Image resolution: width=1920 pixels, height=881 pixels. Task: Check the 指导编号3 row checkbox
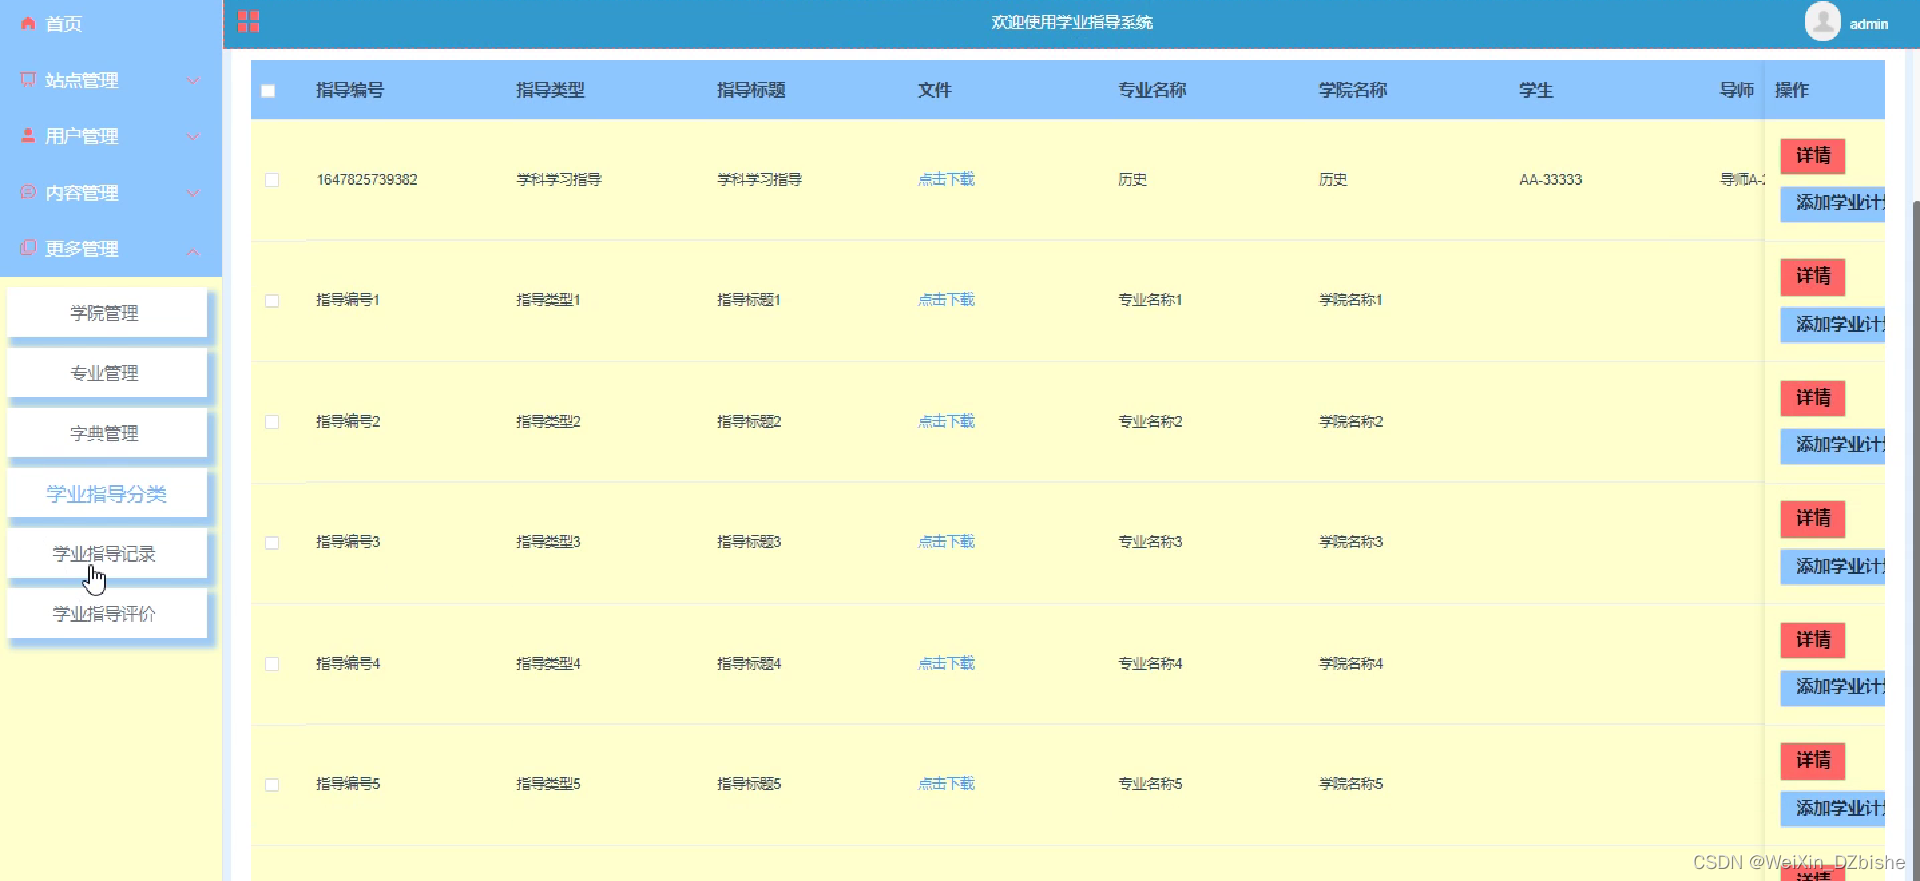click(272, 543)
